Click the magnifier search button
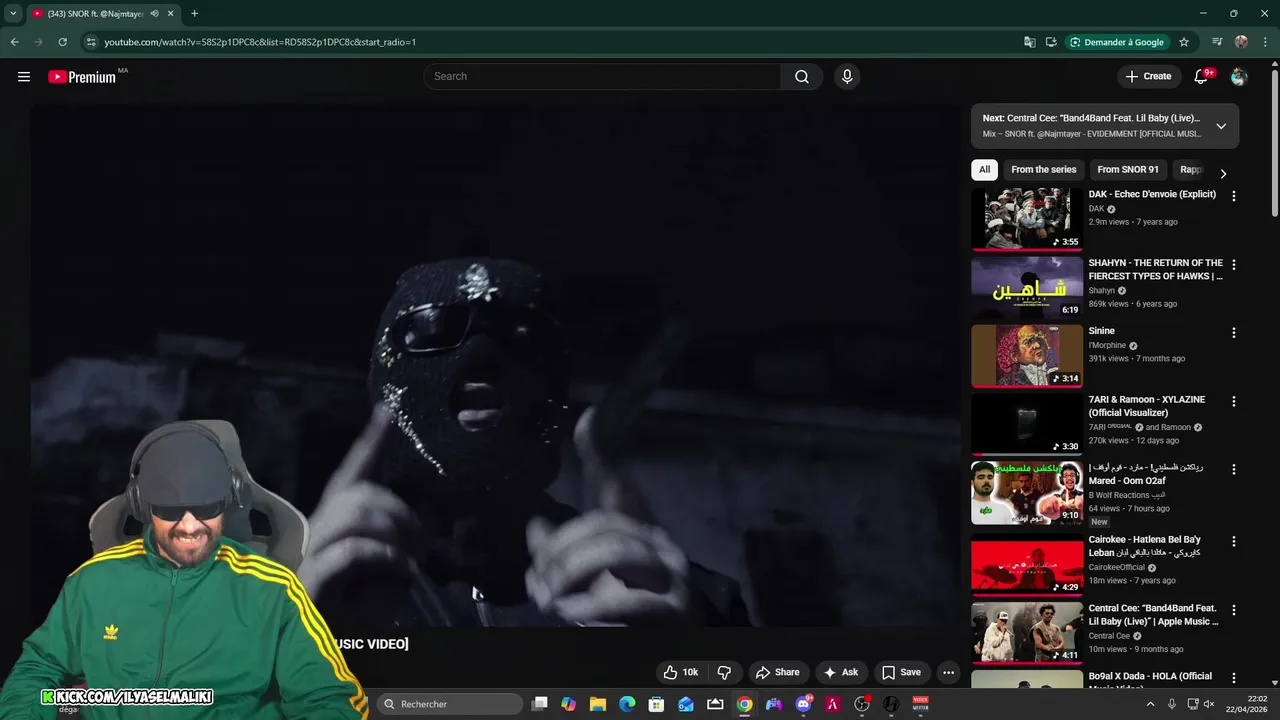The height and width of the screenshot is (720, 1280). 802,77
